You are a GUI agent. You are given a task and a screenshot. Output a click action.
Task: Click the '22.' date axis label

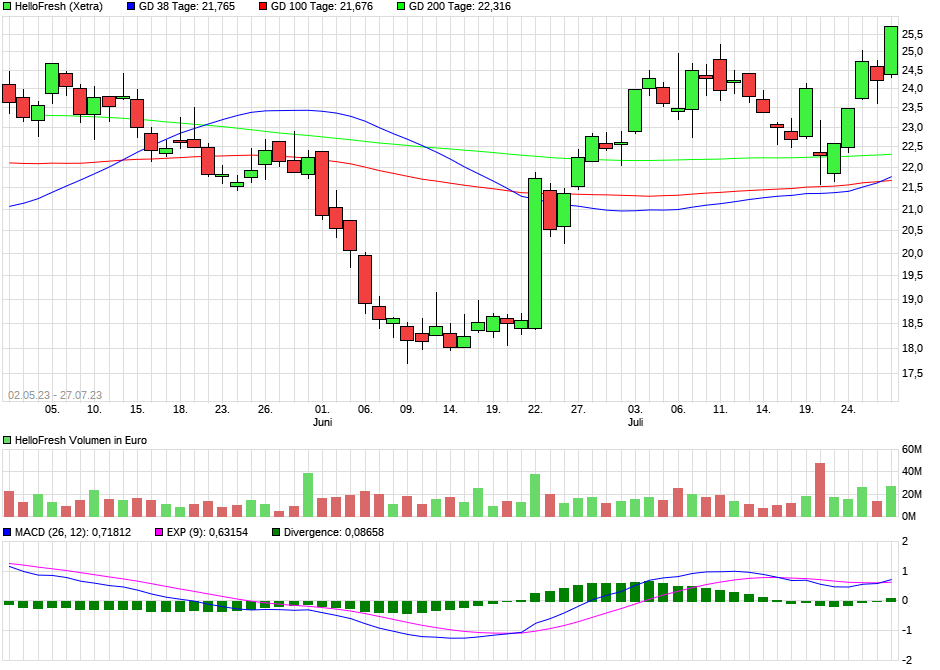click(x=535, y=409)
